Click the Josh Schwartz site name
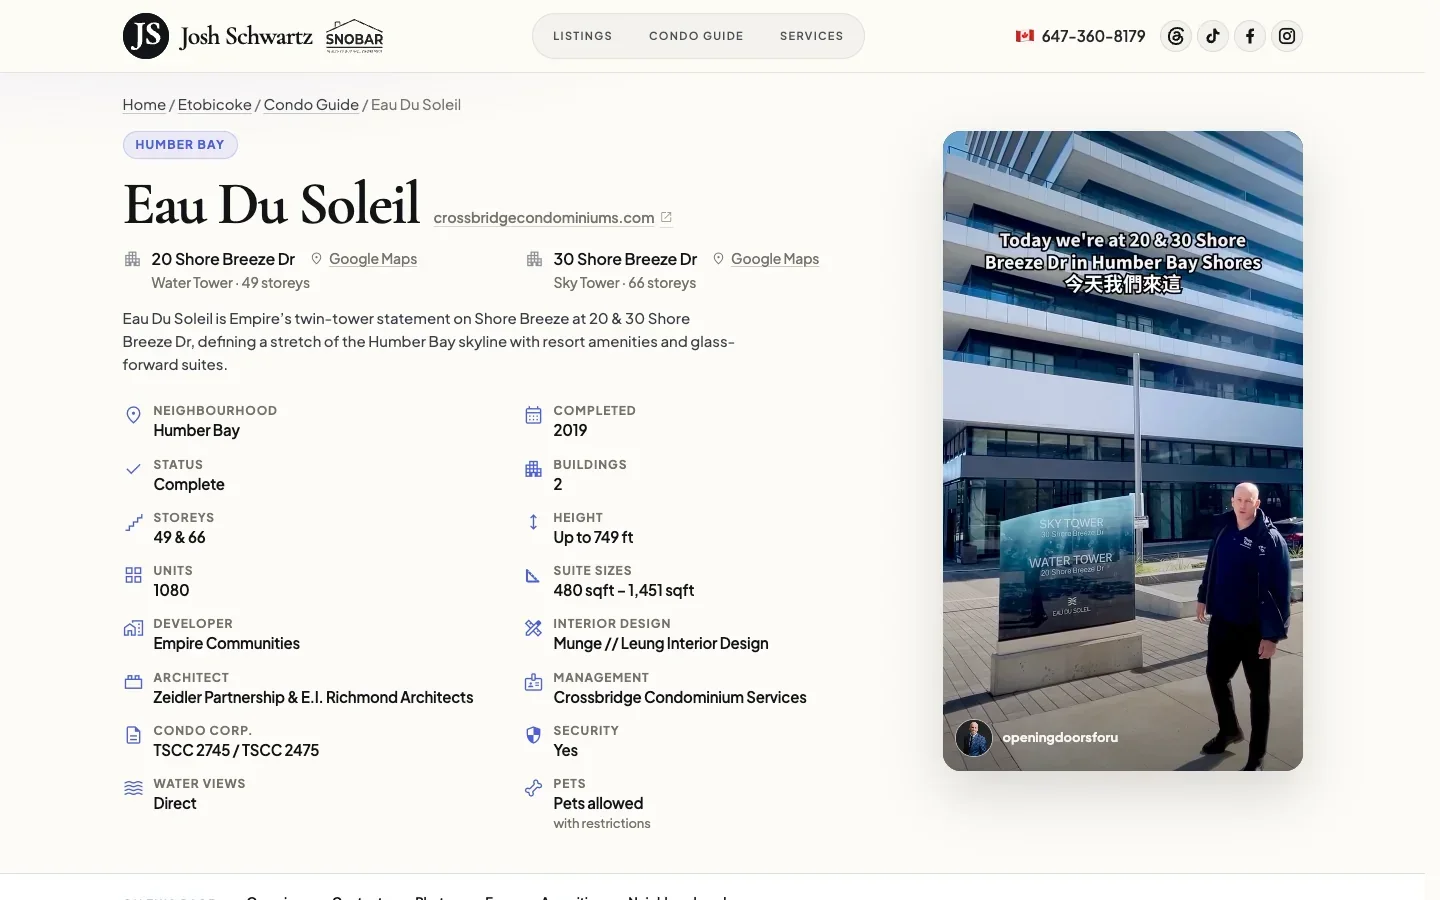This screenshot has height=900, width=1440. point(246,37)
